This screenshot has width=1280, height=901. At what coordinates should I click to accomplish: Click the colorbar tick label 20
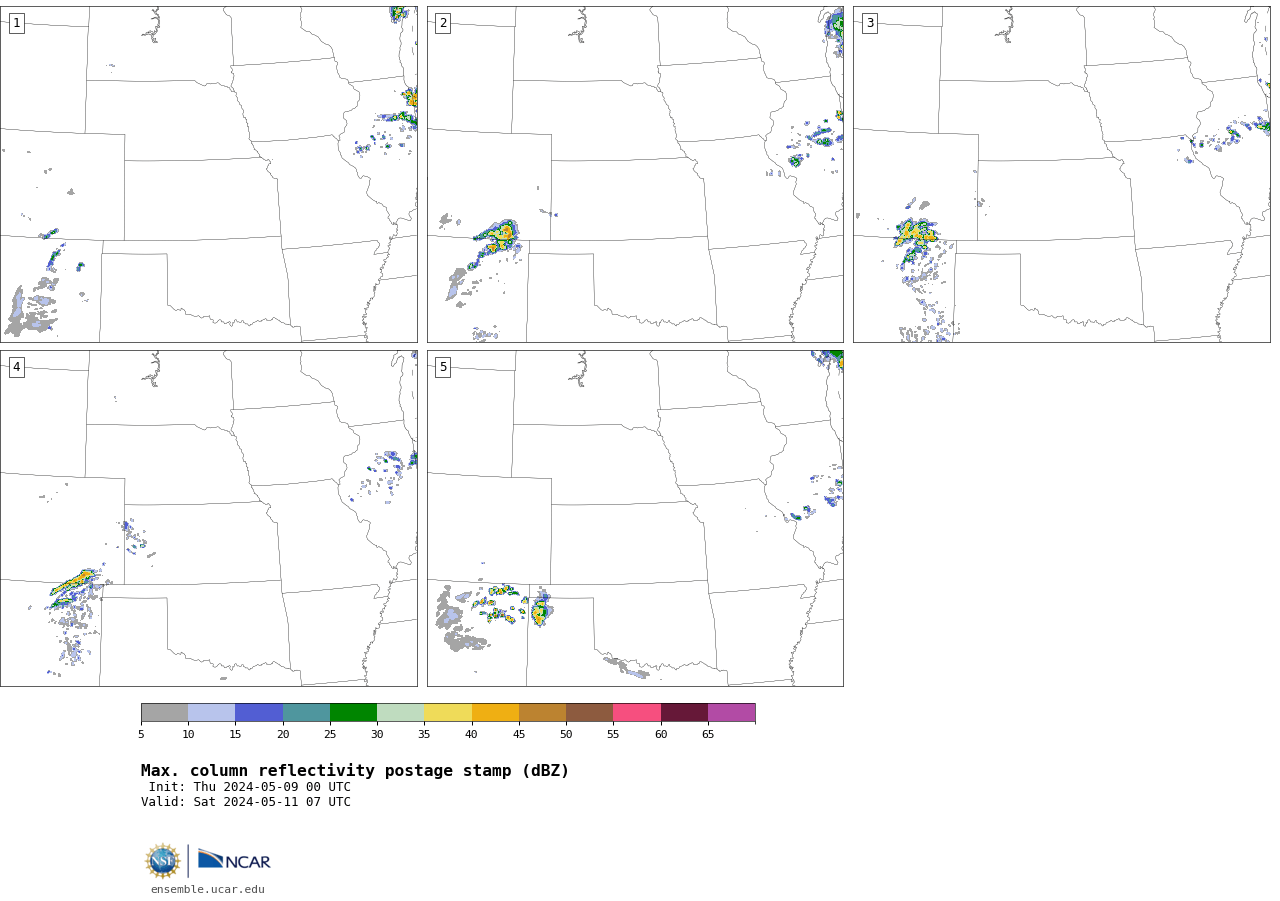click(283, 735)
